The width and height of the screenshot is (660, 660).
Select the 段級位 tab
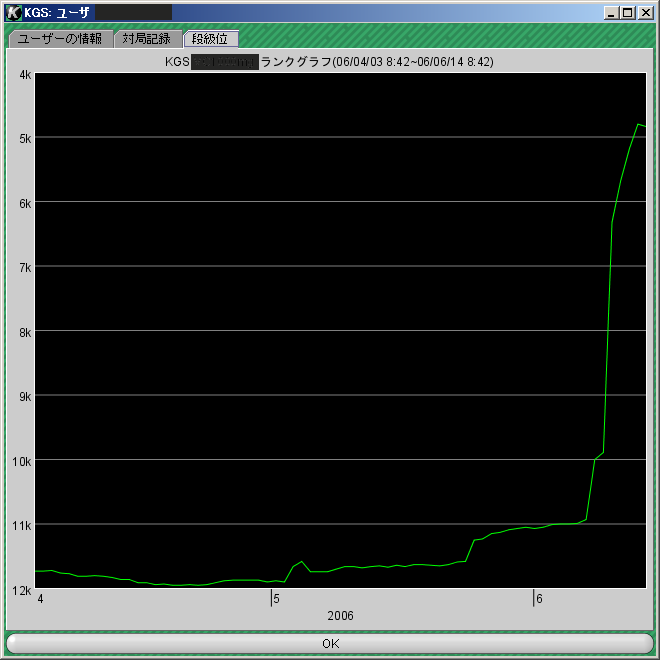coord(210,39)
